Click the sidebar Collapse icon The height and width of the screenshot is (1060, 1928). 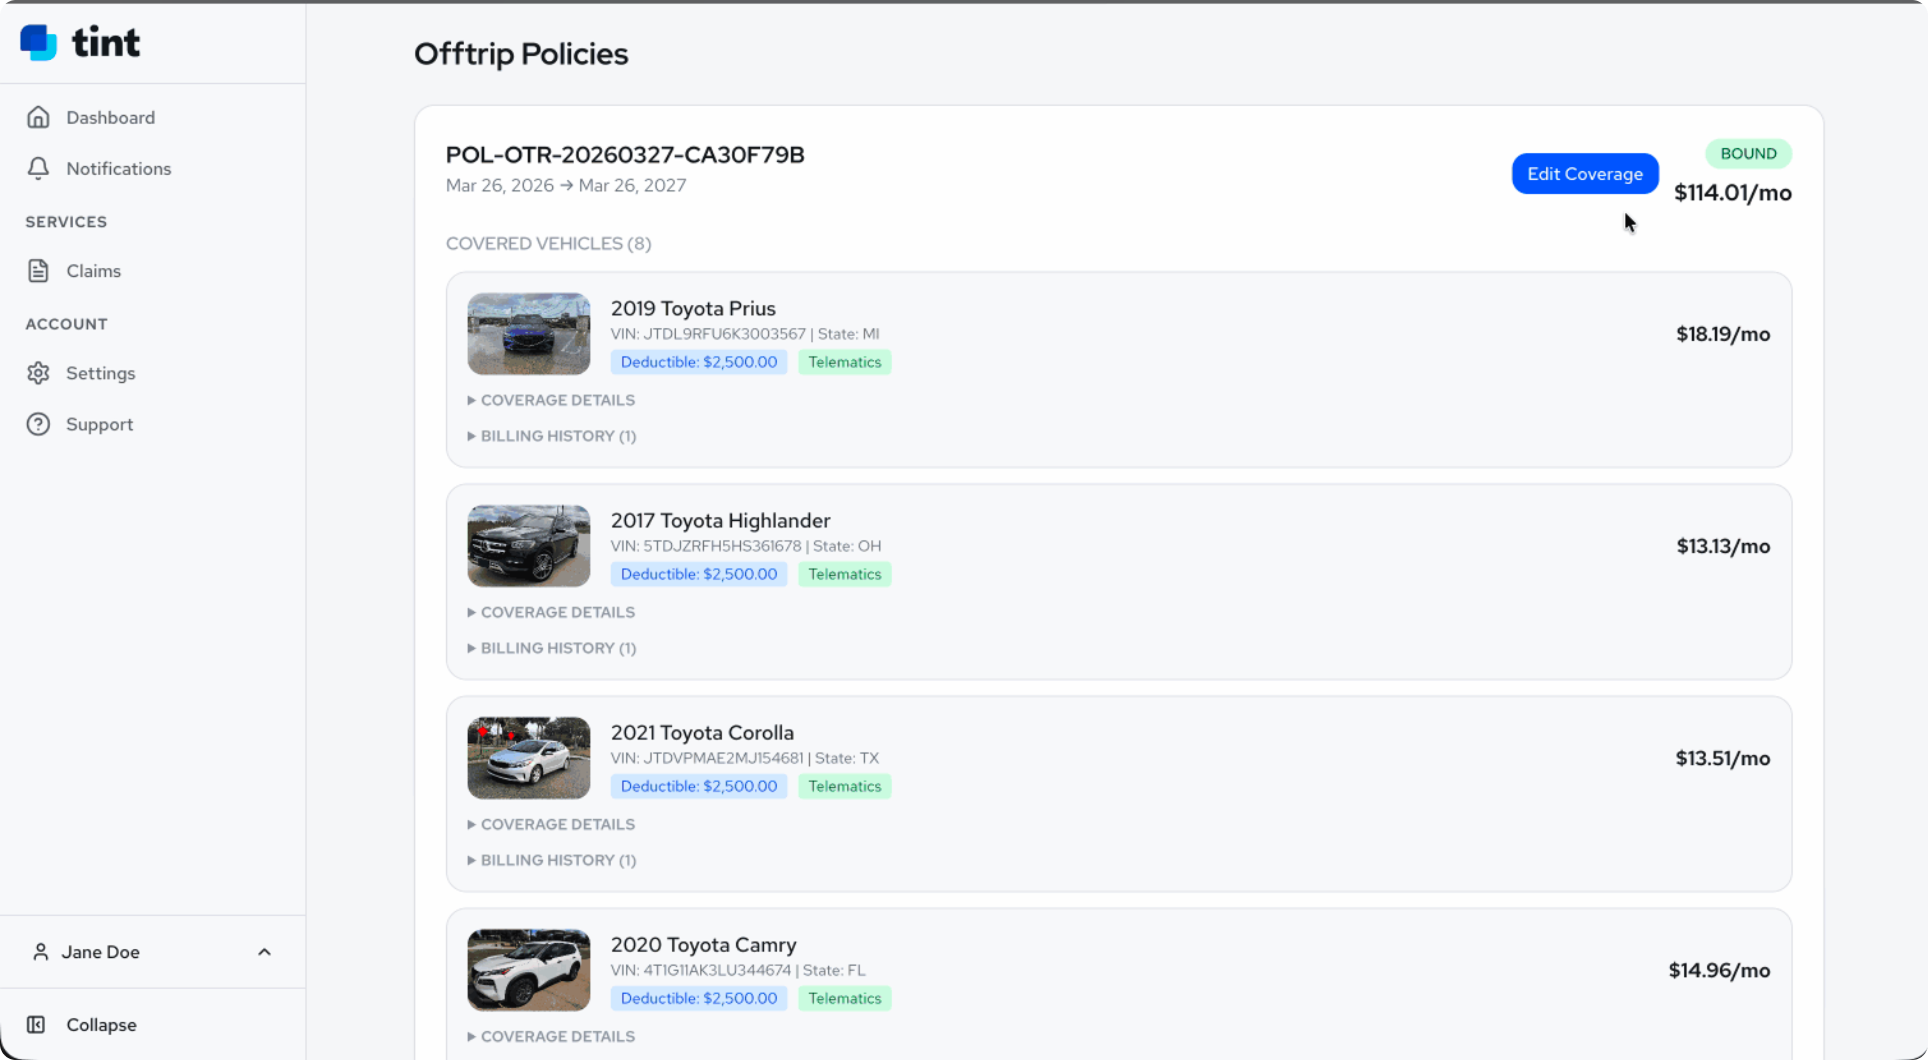[36, 1024]
